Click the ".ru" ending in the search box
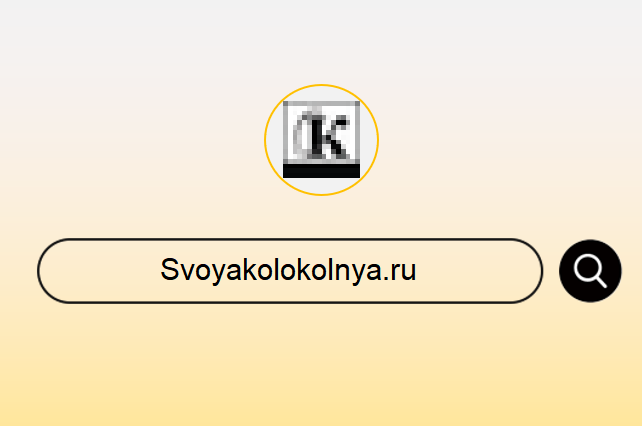This screenshot has width=642, height=426. tap(400, 271)
